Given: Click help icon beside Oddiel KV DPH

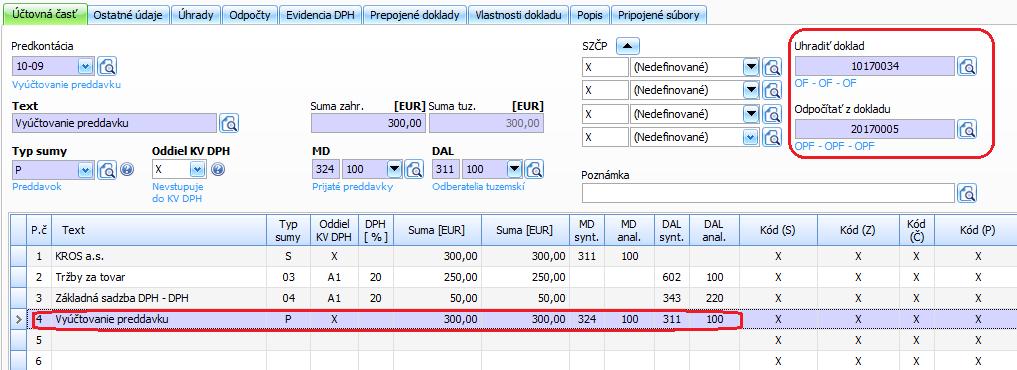Looking at the screenshot, I should click(x=218, y=170).
